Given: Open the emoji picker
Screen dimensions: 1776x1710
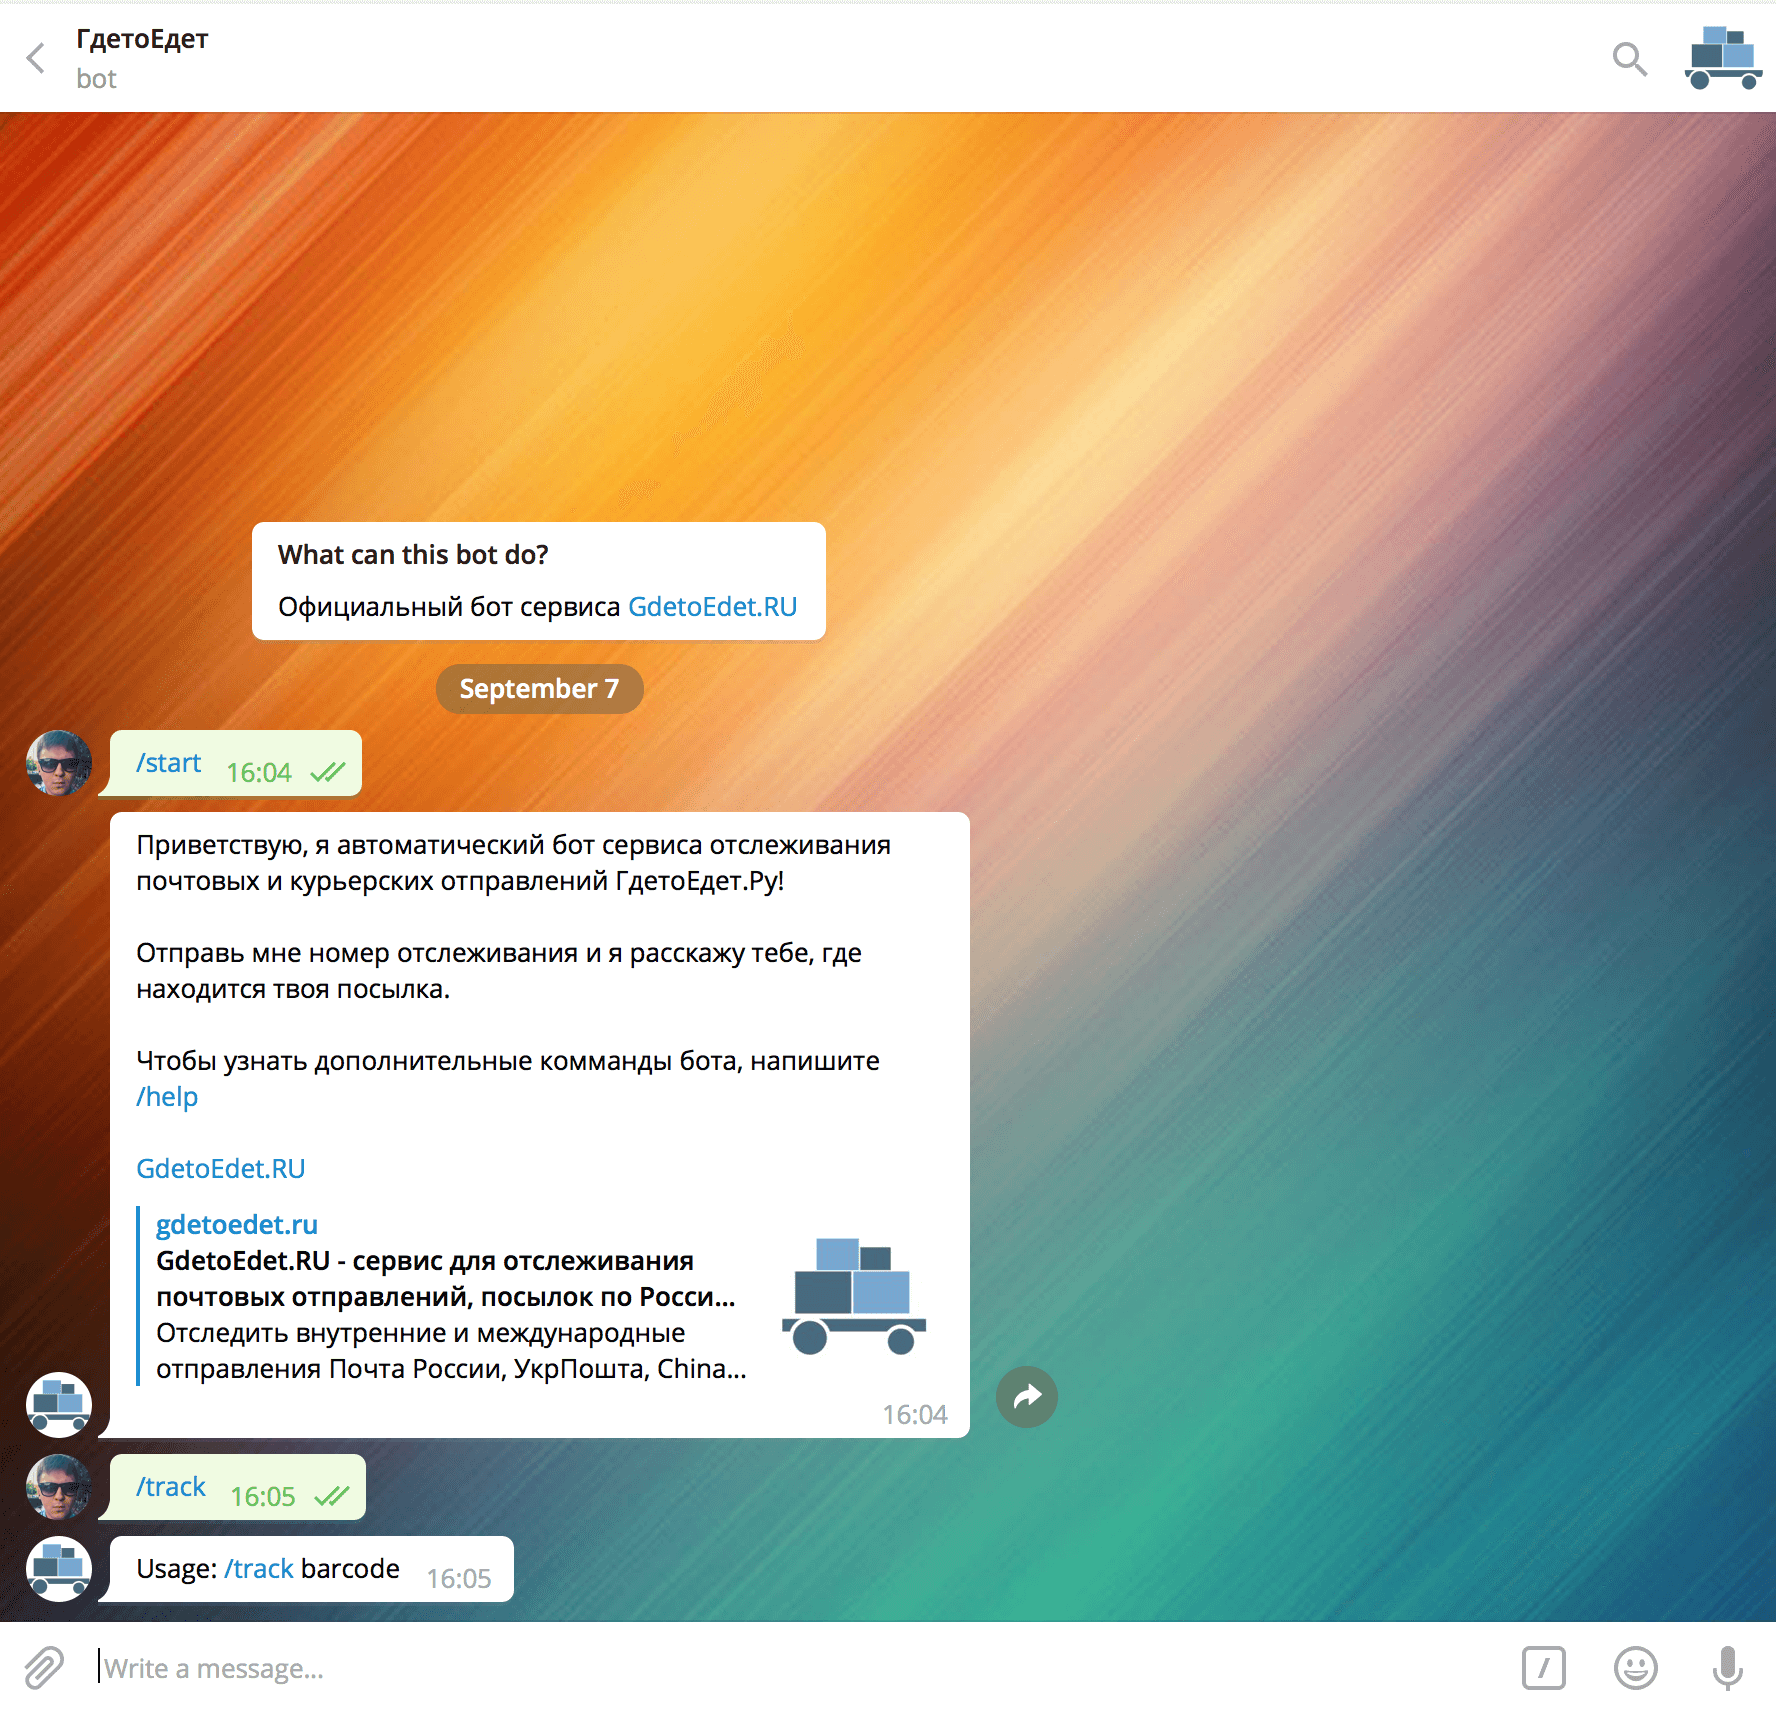Looking at the screenshot, I should click(x=1635, y=1667).
